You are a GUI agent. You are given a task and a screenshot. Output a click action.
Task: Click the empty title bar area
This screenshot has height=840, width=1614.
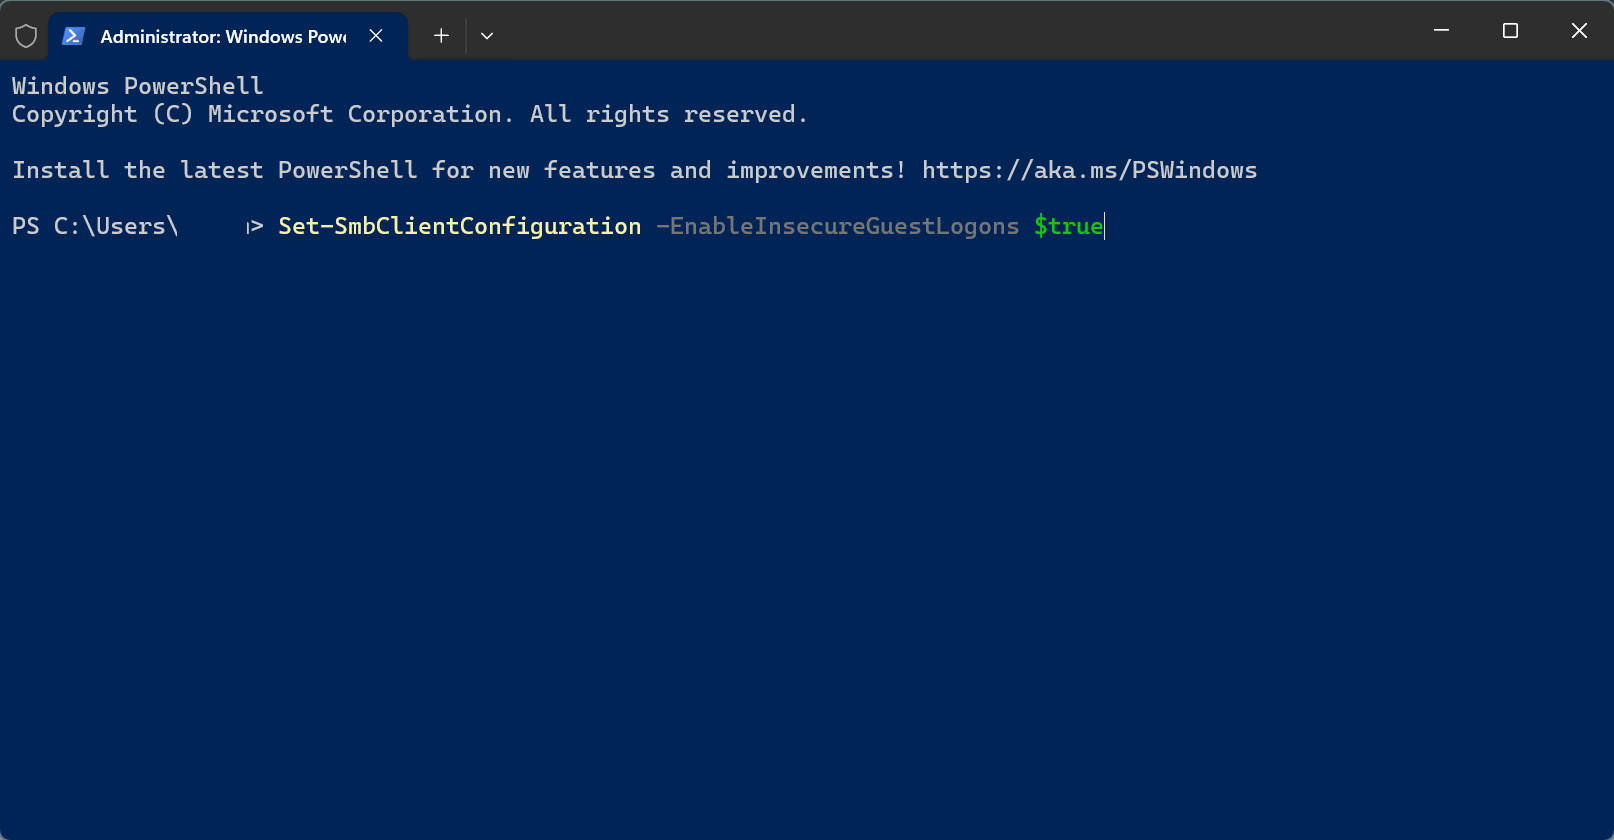[x=950, y=31]
